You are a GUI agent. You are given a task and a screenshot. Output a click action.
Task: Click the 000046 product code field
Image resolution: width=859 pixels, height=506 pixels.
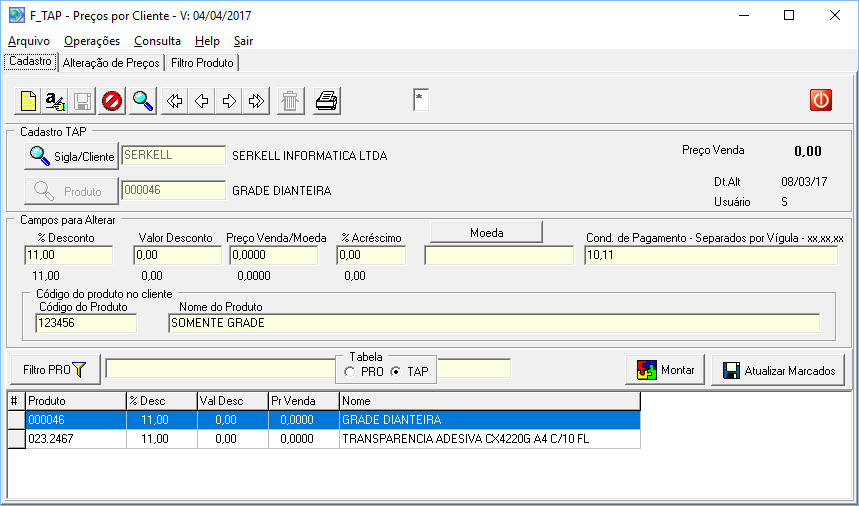click(x=173, y=191)
